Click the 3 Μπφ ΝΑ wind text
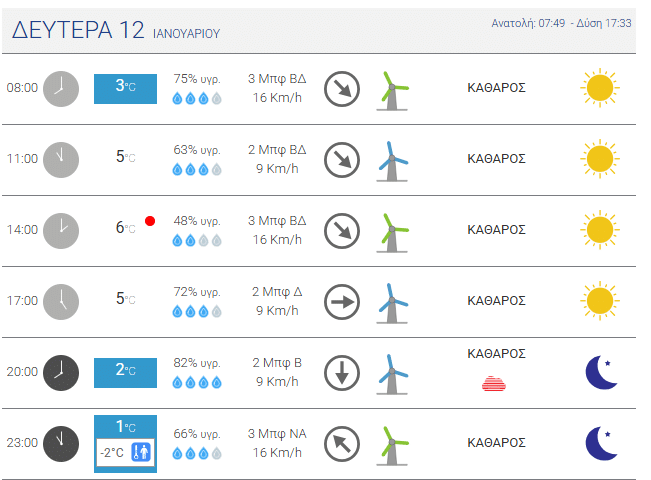Screen dimensions: 651x480 pyautogui.click(x=277, y=434)
